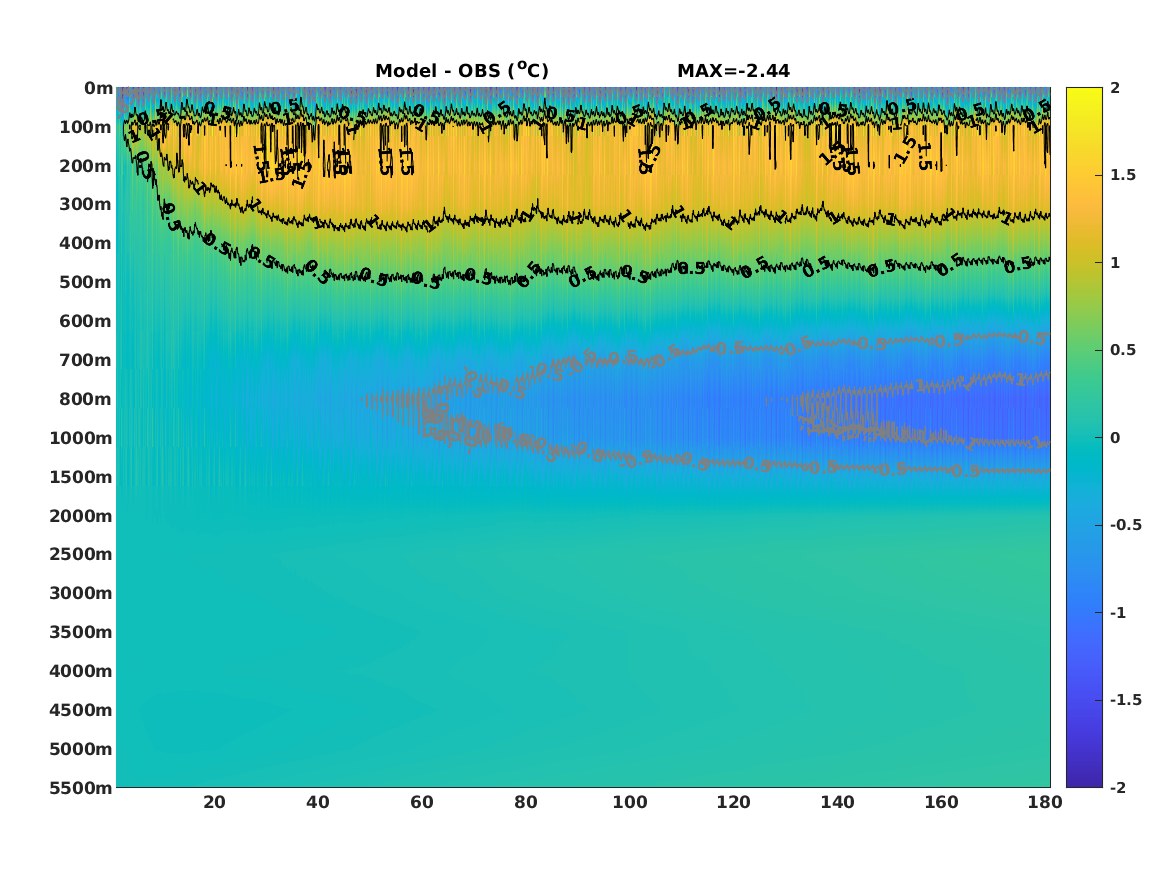Click the colorbar tick label '2'
Viewport: 1167px width, 875px height.
[x=1115, y=88]
